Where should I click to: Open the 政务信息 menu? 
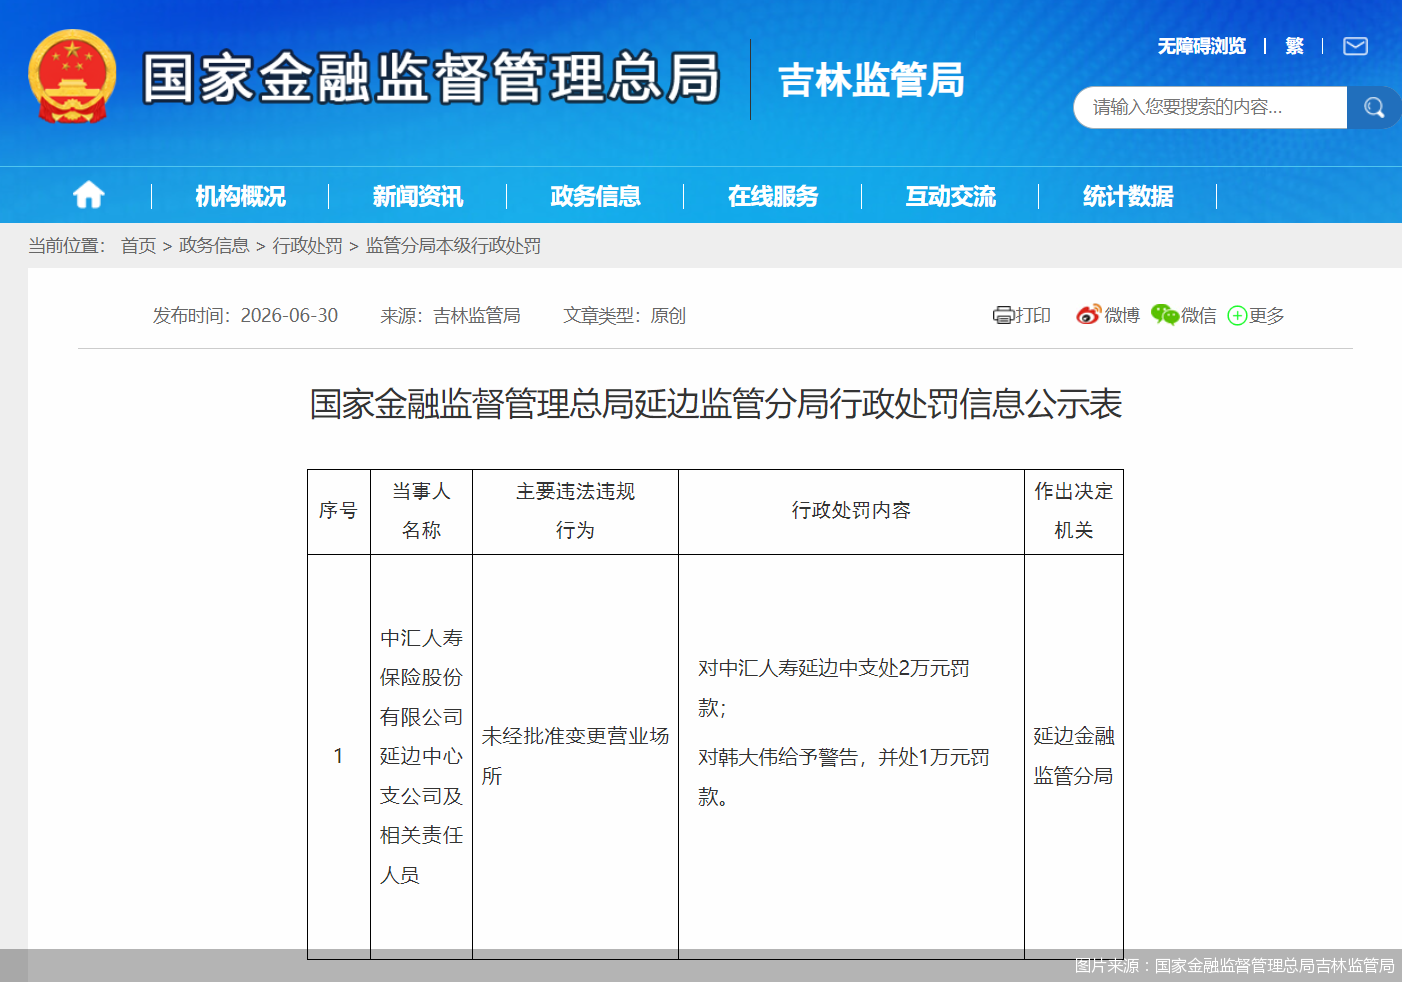[x=595, y=196]
